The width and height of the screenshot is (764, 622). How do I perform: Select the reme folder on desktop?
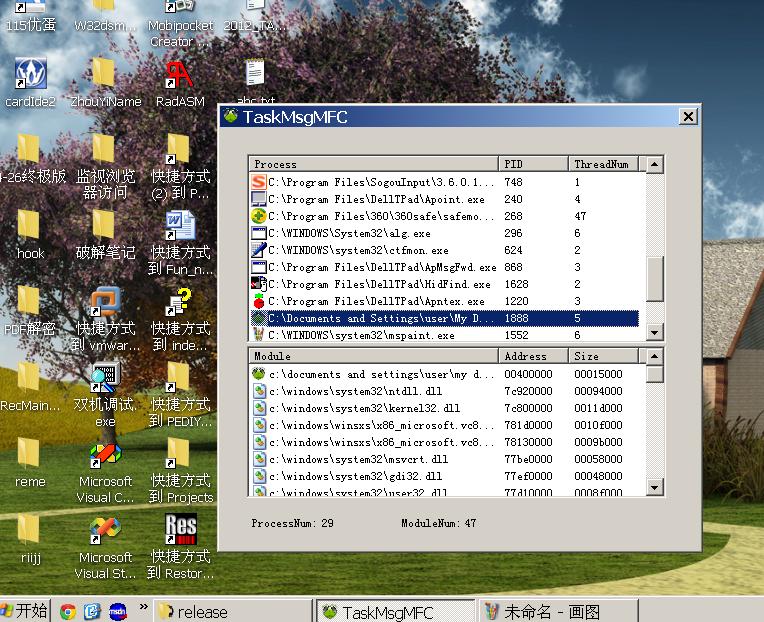pyautogui.click(x=30, y=463)
